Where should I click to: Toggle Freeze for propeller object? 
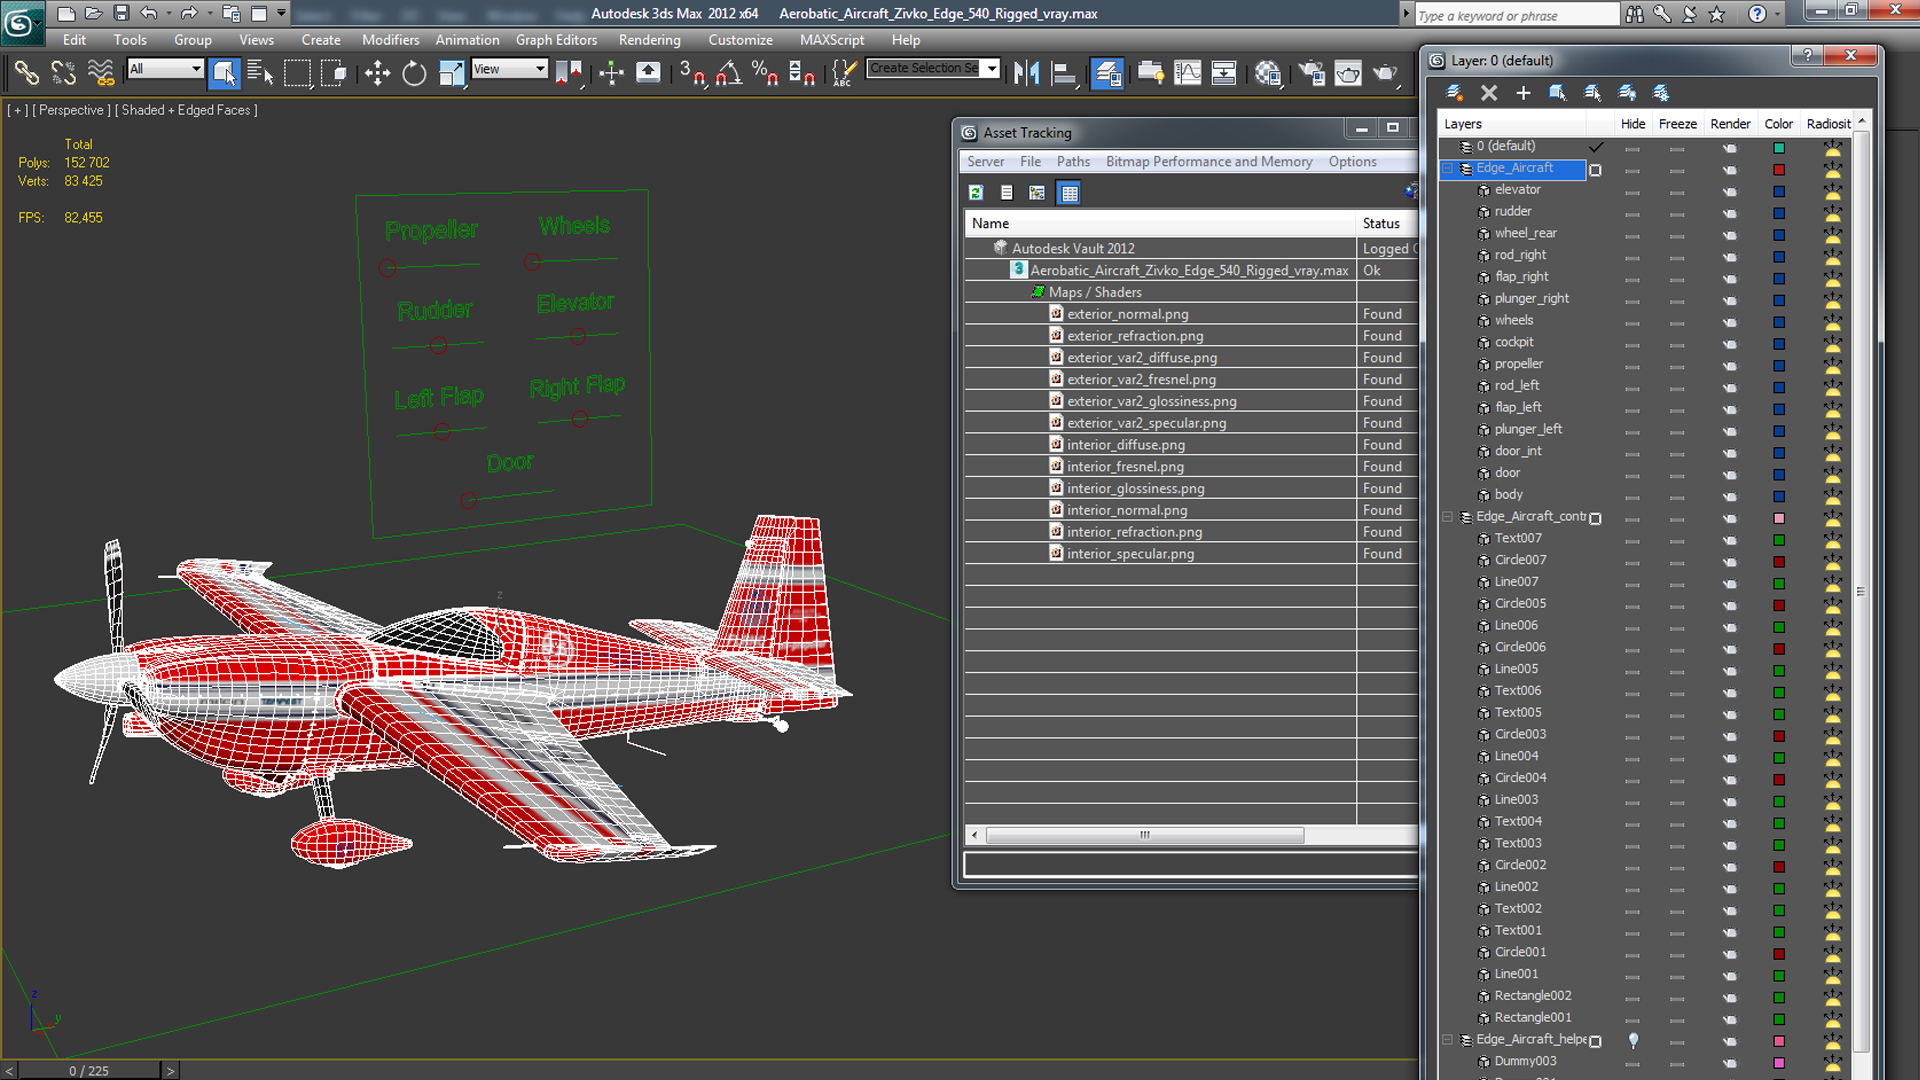(1677, 366)
